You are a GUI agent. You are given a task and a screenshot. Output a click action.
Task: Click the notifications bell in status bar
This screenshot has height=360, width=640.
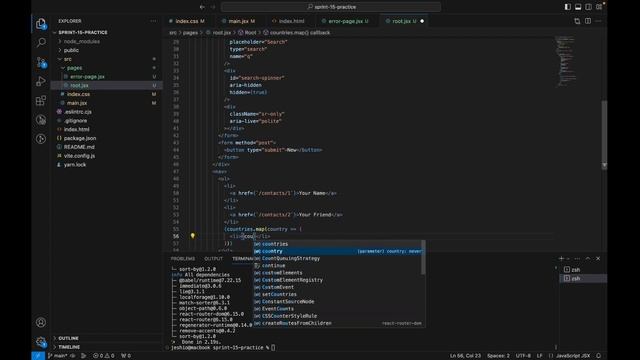[x=599, y=356]
